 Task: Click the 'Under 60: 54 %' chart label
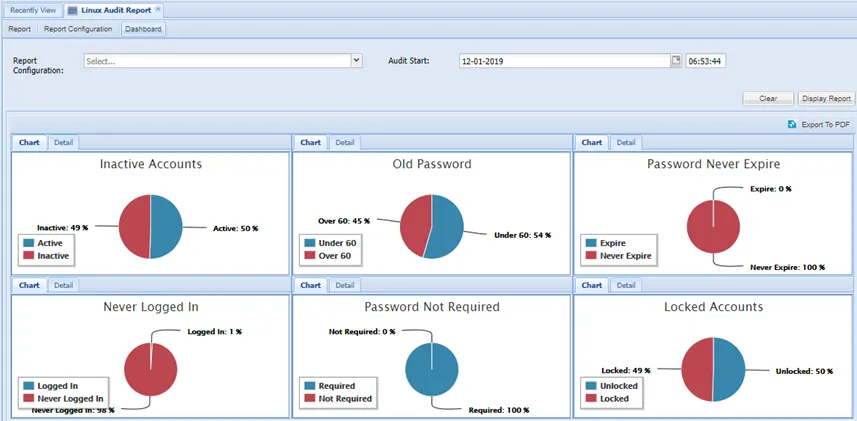(x=523, y=235)
